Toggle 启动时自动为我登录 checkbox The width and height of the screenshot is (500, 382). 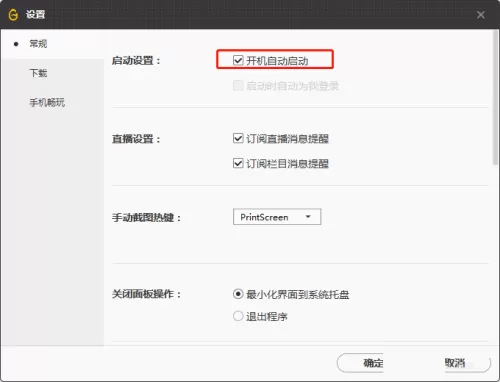click(x=238, y=85)
